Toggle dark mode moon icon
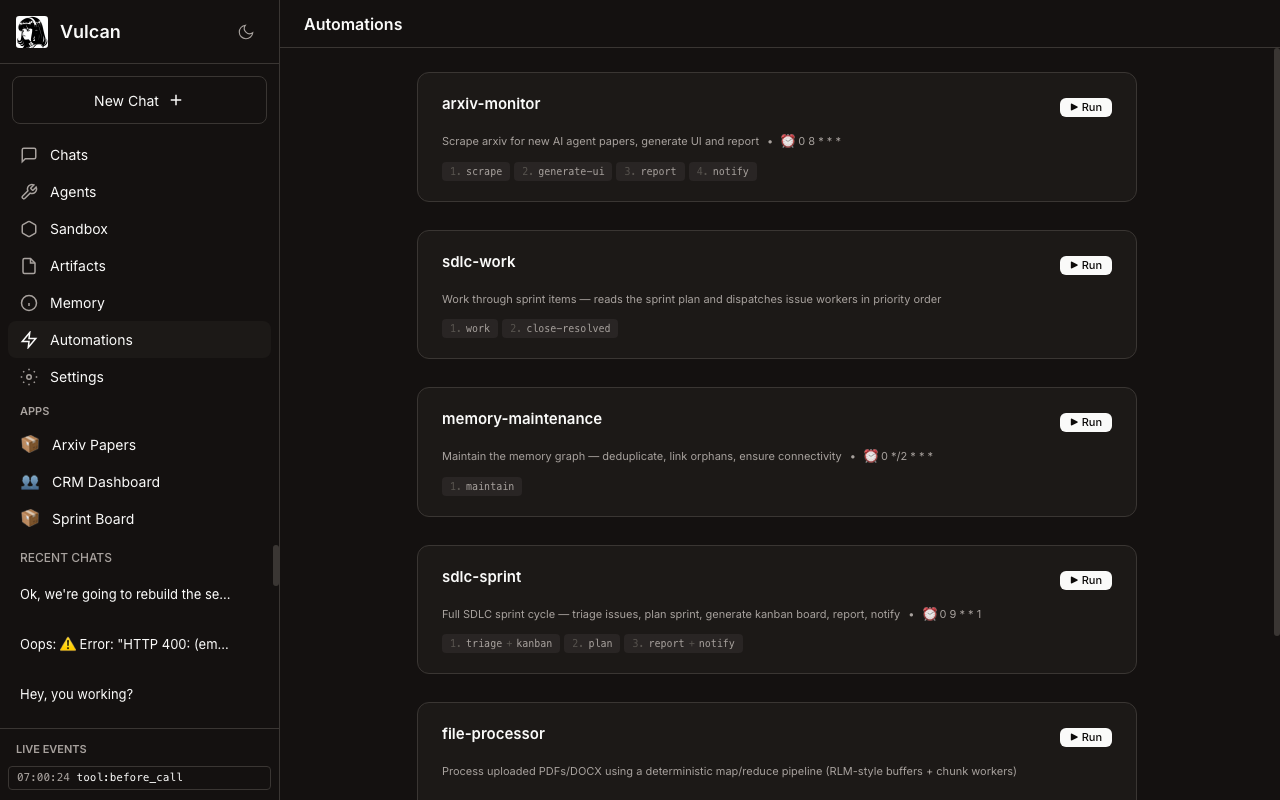The width and height of the screenshot is (1280, 800). pos(246,32)
